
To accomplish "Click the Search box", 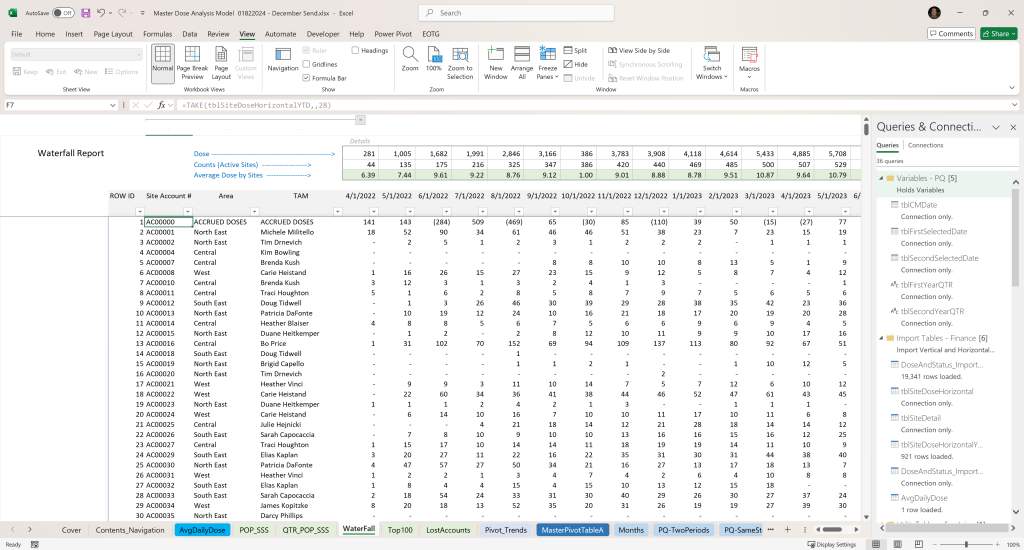I will click(x=516, y=13).
